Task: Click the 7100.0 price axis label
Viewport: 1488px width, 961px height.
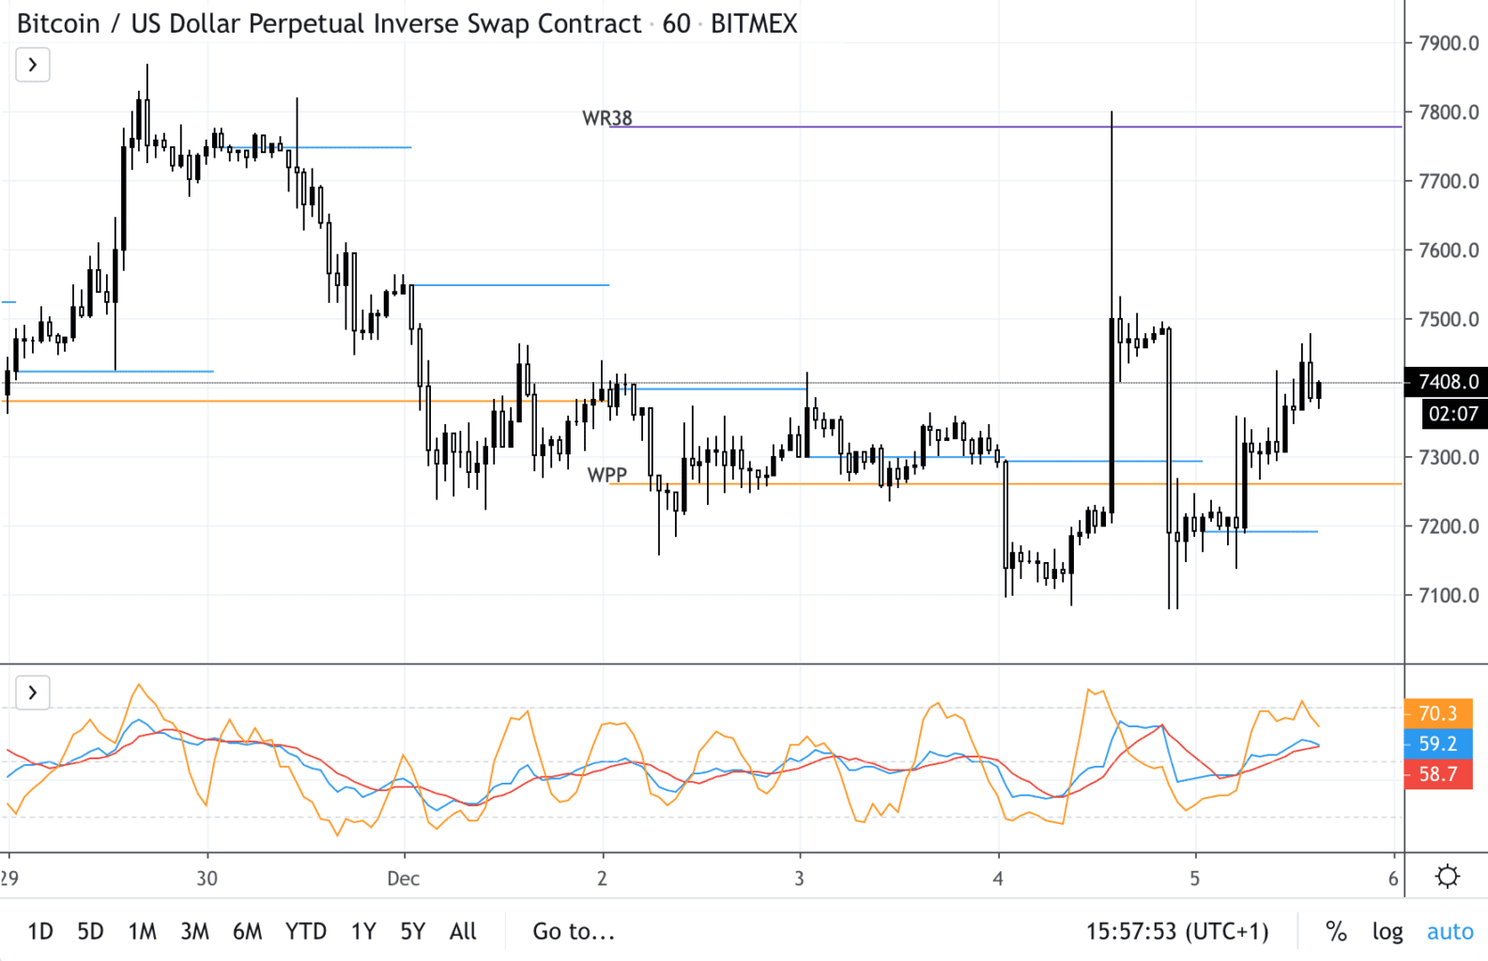Action: tap(1449, 595)
